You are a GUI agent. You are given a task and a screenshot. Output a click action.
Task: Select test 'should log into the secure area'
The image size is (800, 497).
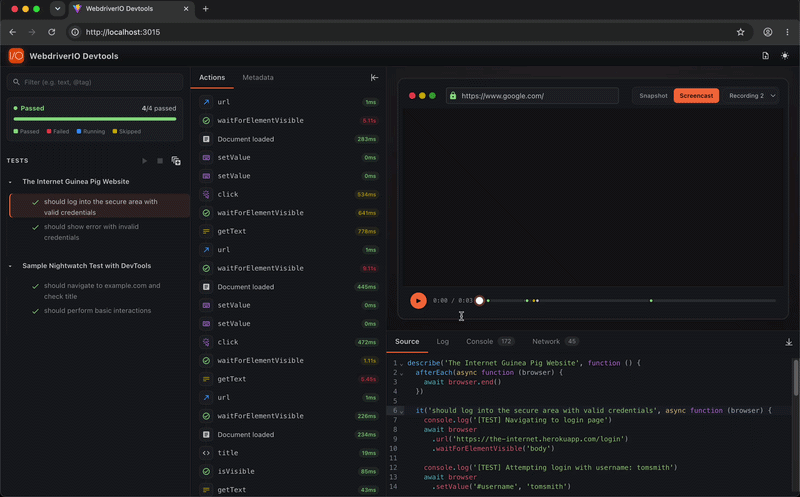pos(99,207)
